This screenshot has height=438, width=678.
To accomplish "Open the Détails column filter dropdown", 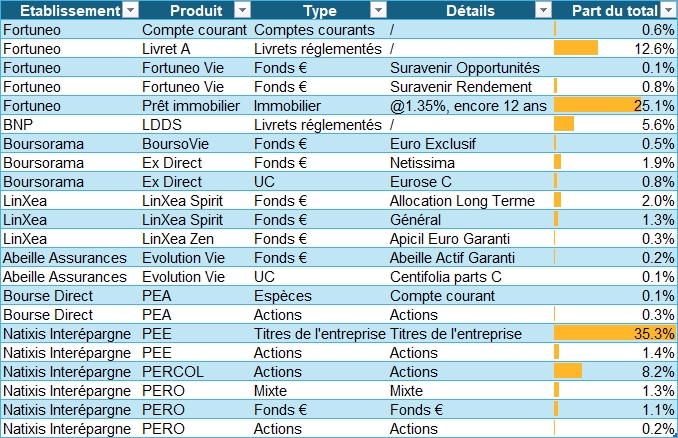I will point(543,10).
